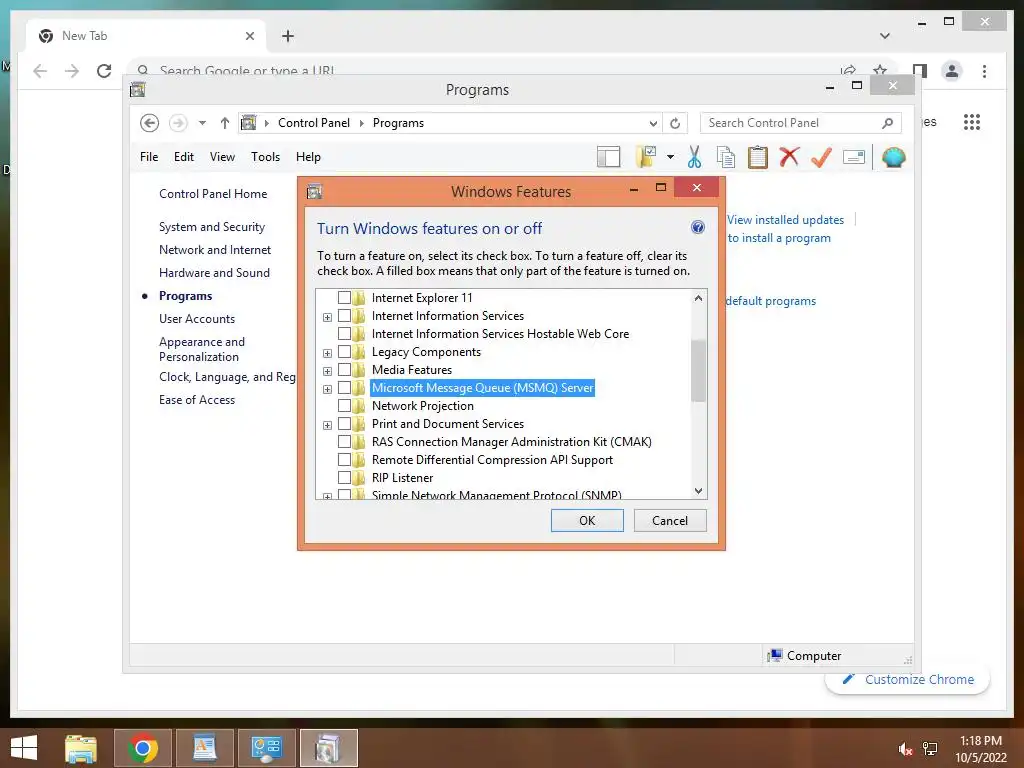
Task: Reload the Chrome page
Action: point(104,71)
